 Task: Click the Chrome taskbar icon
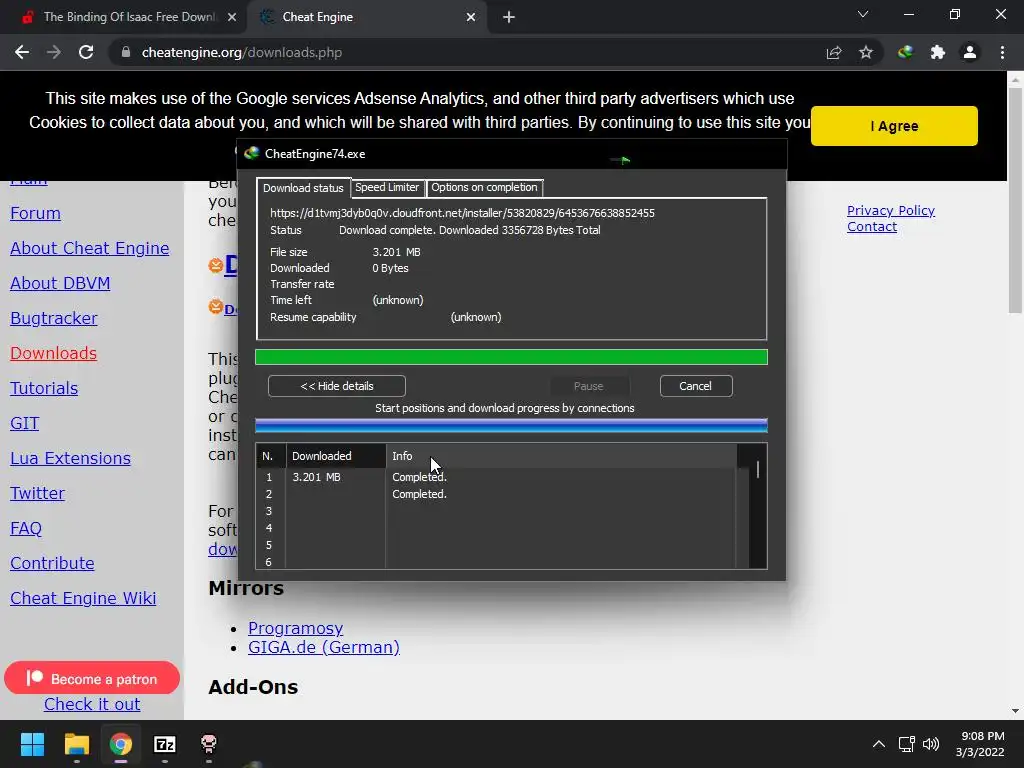pyautogui.click(x=121, y=744)
